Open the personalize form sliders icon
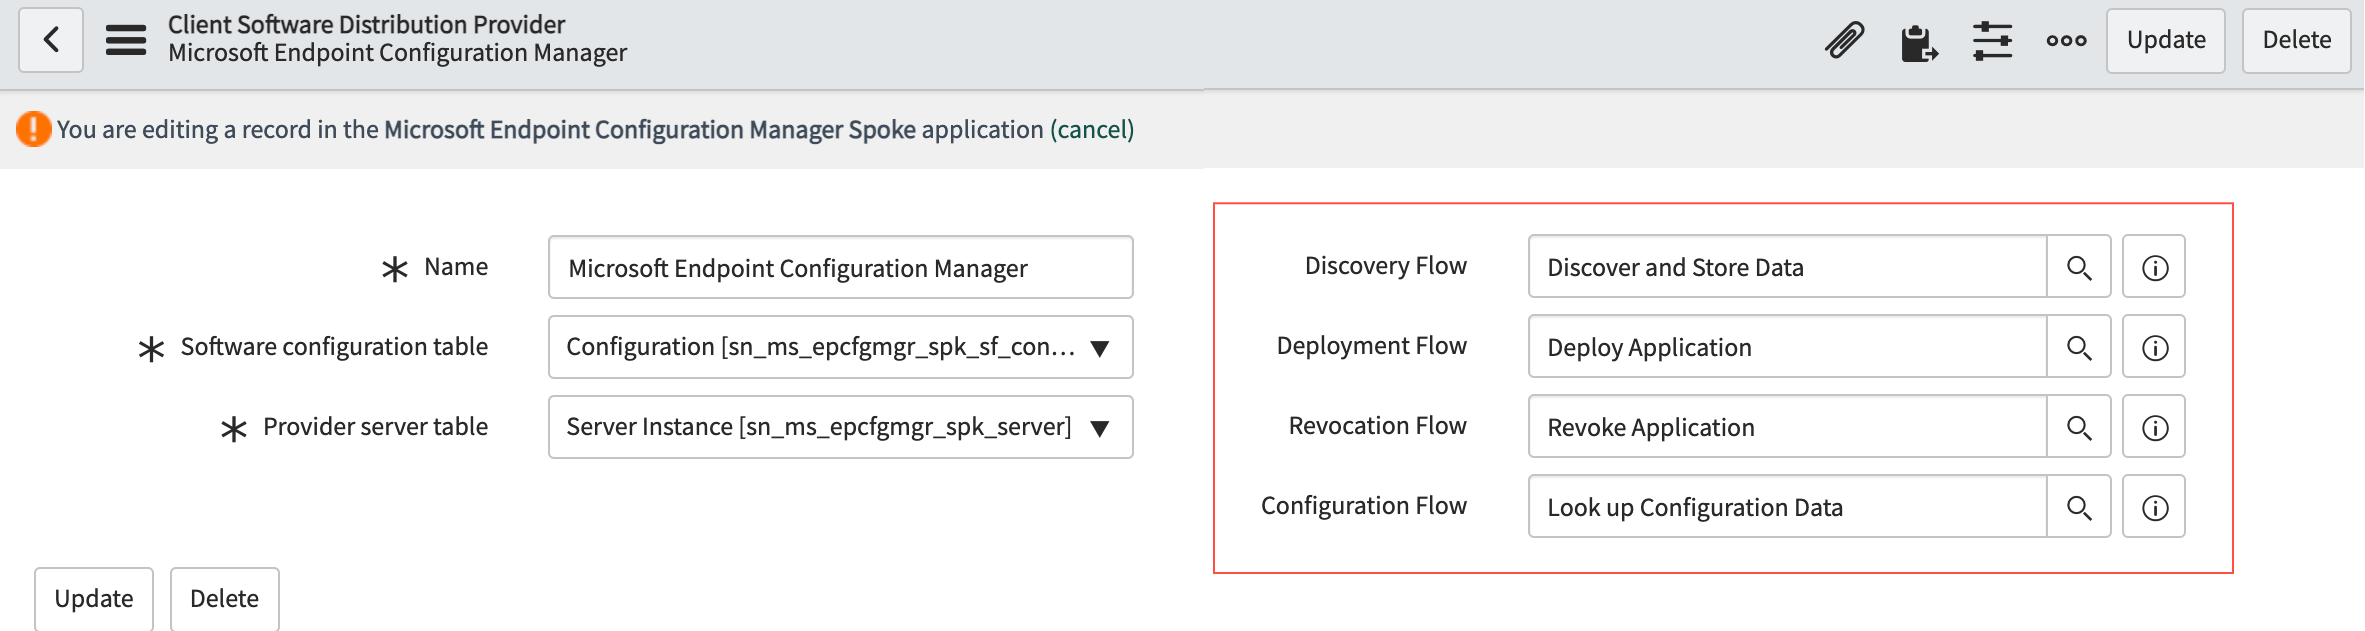 pyautogui.click(x=1992, y=41)
